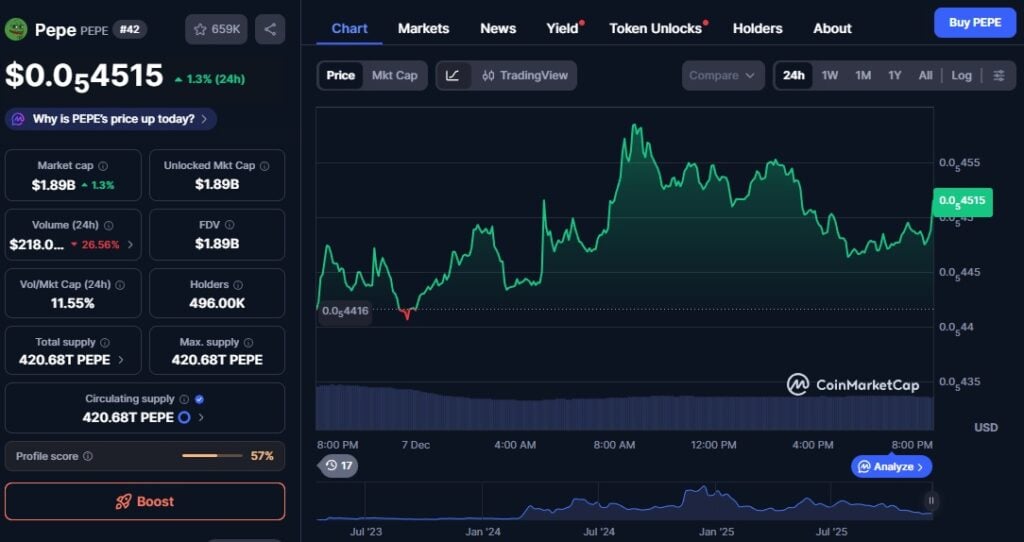Show Circulating supply info icon
The height and width of the screenshot is (542, 1024).
[184, 399]
